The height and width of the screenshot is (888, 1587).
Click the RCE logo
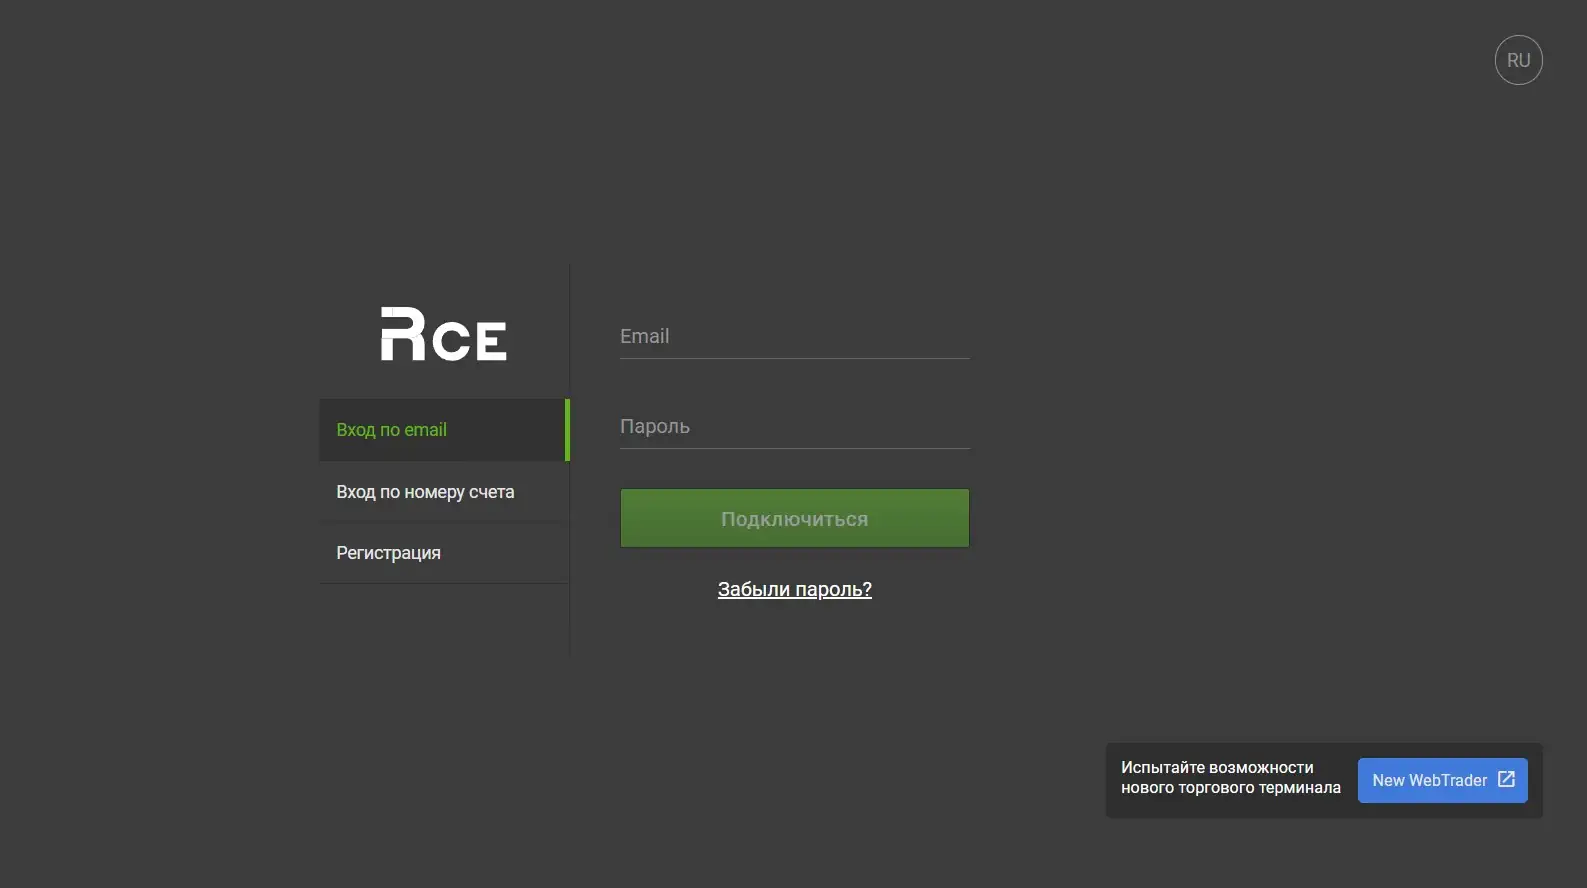[444, 334]
